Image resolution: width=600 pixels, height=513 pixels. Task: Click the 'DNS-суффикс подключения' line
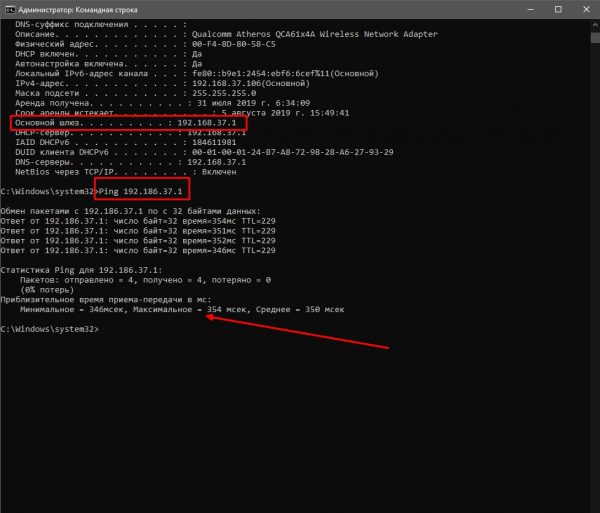click(101, 24)
